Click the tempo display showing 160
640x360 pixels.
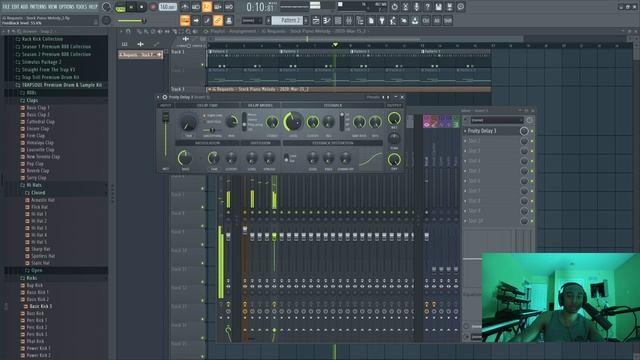[167, 7]
